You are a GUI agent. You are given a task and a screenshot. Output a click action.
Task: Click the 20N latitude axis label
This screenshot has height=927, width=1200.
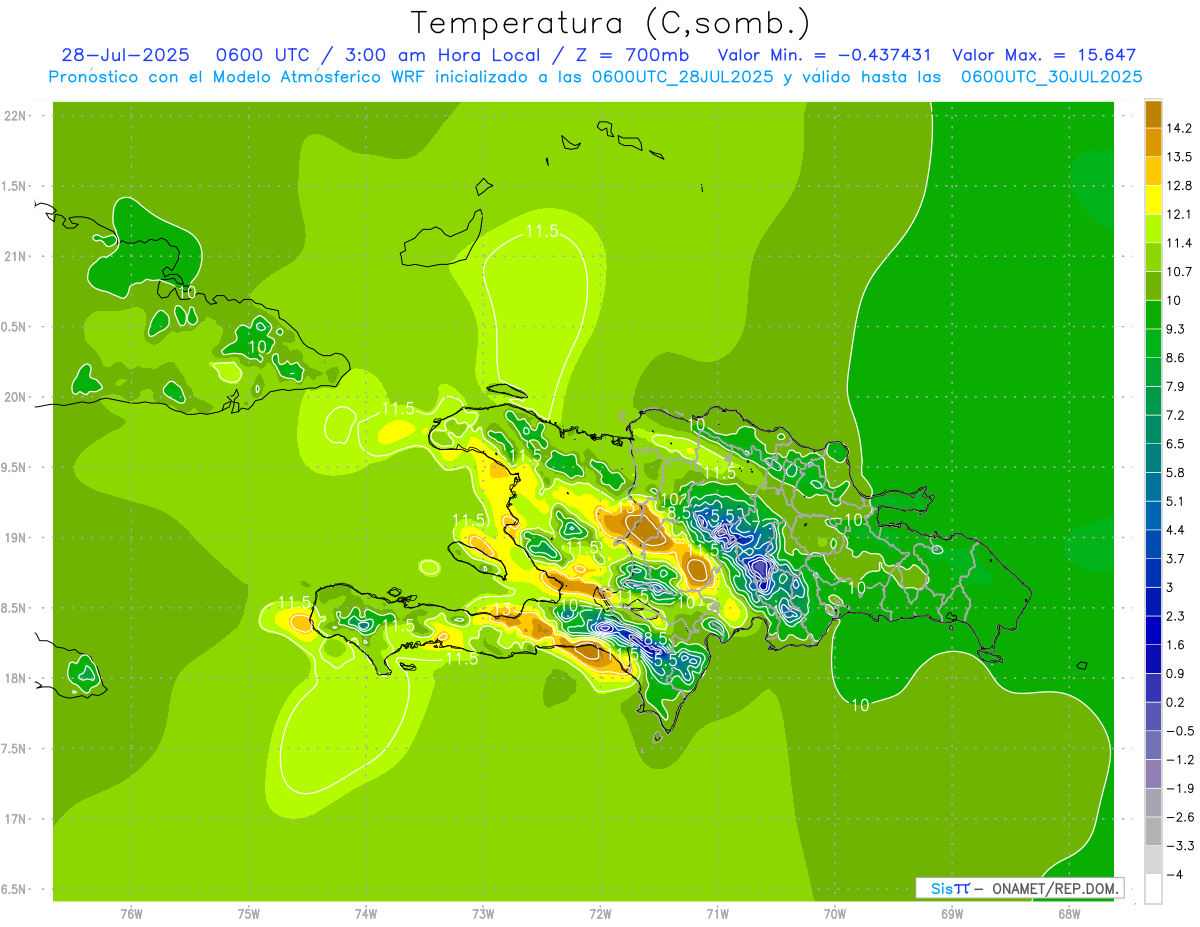click(x=16, y=397)
